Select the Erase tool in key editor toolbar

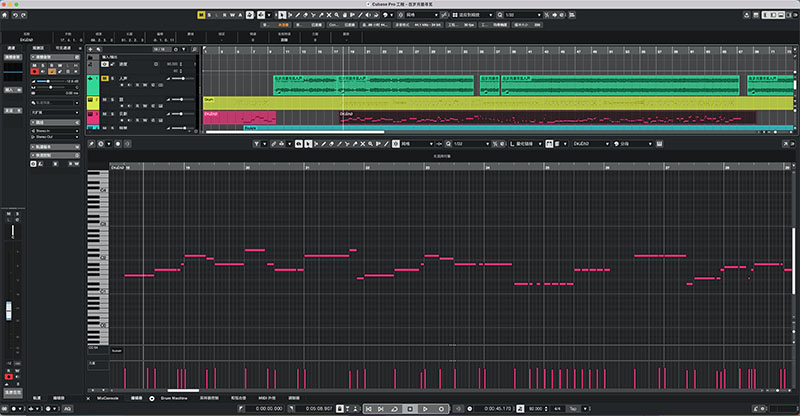(x=332, y=144)
